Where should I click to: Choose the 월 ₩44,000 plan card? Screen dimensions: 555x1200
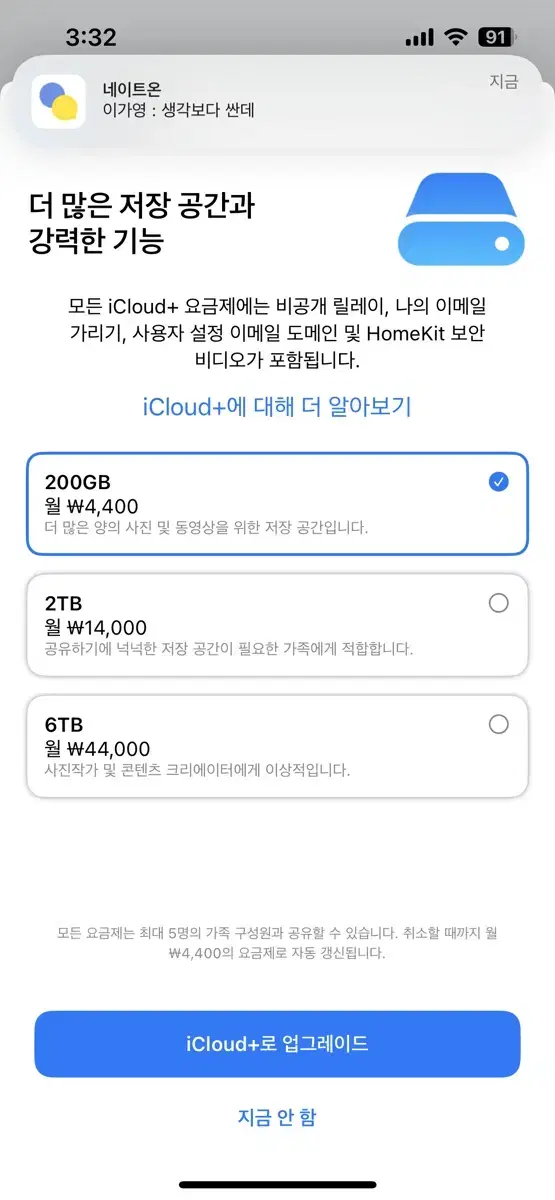tap(277, 746)
